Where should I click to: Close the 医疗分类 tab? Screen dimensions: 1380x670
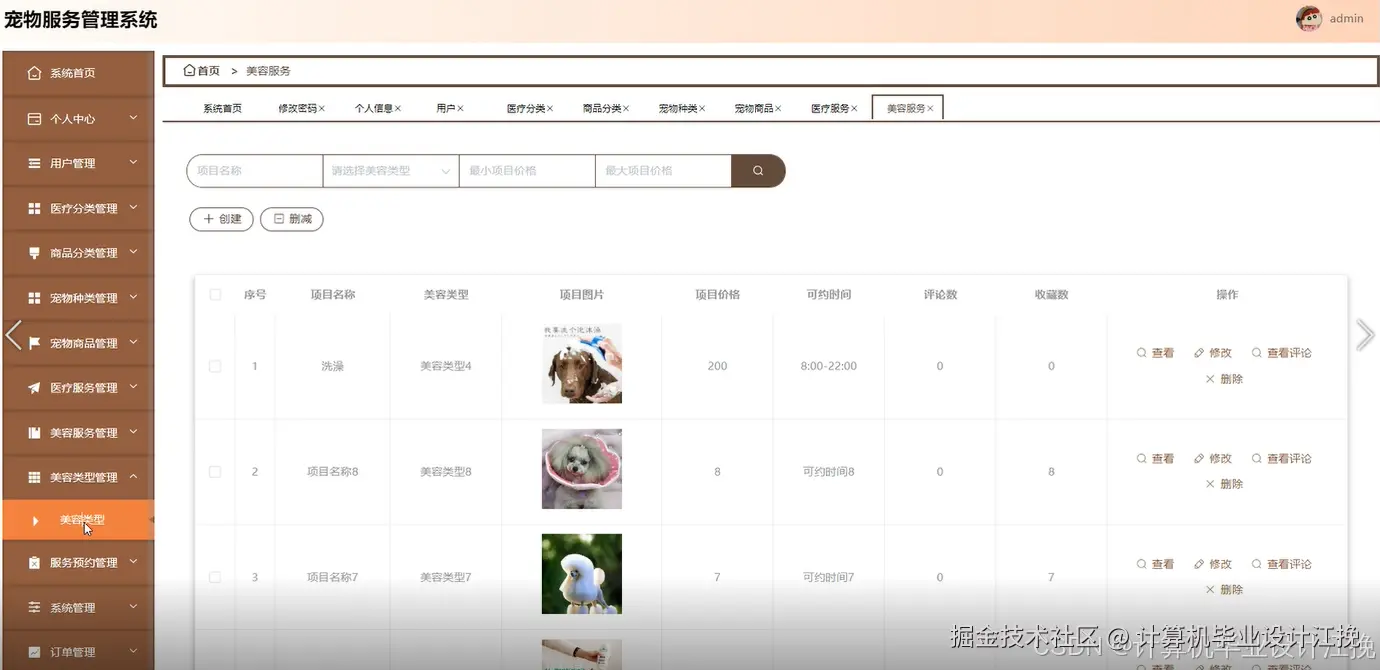(x=550, y=108)
